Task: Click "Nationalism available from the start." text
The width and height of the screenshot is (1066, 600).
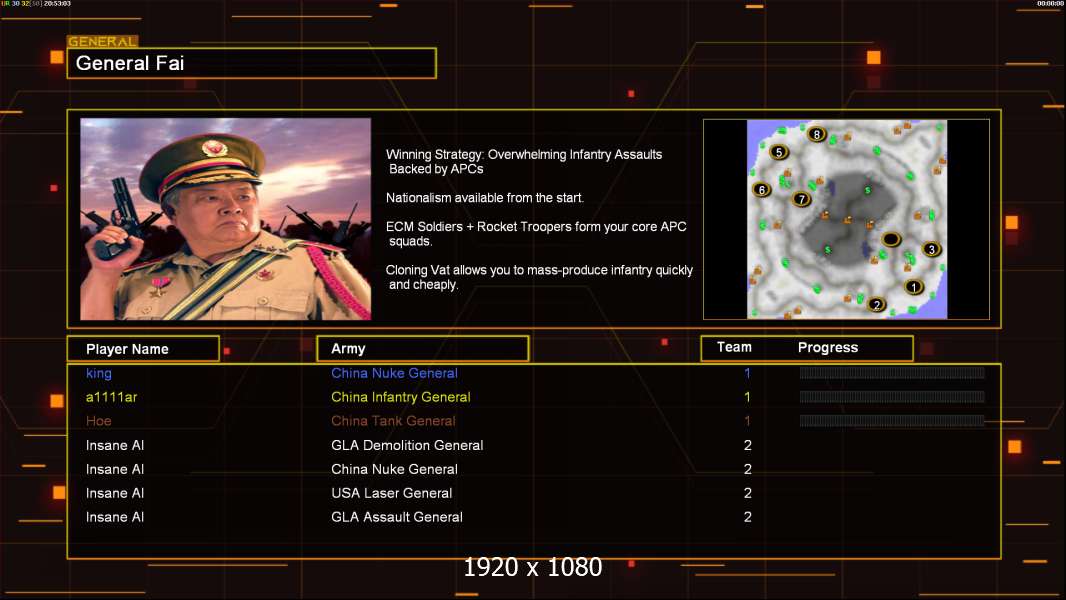Action: [x=485, y=198]
